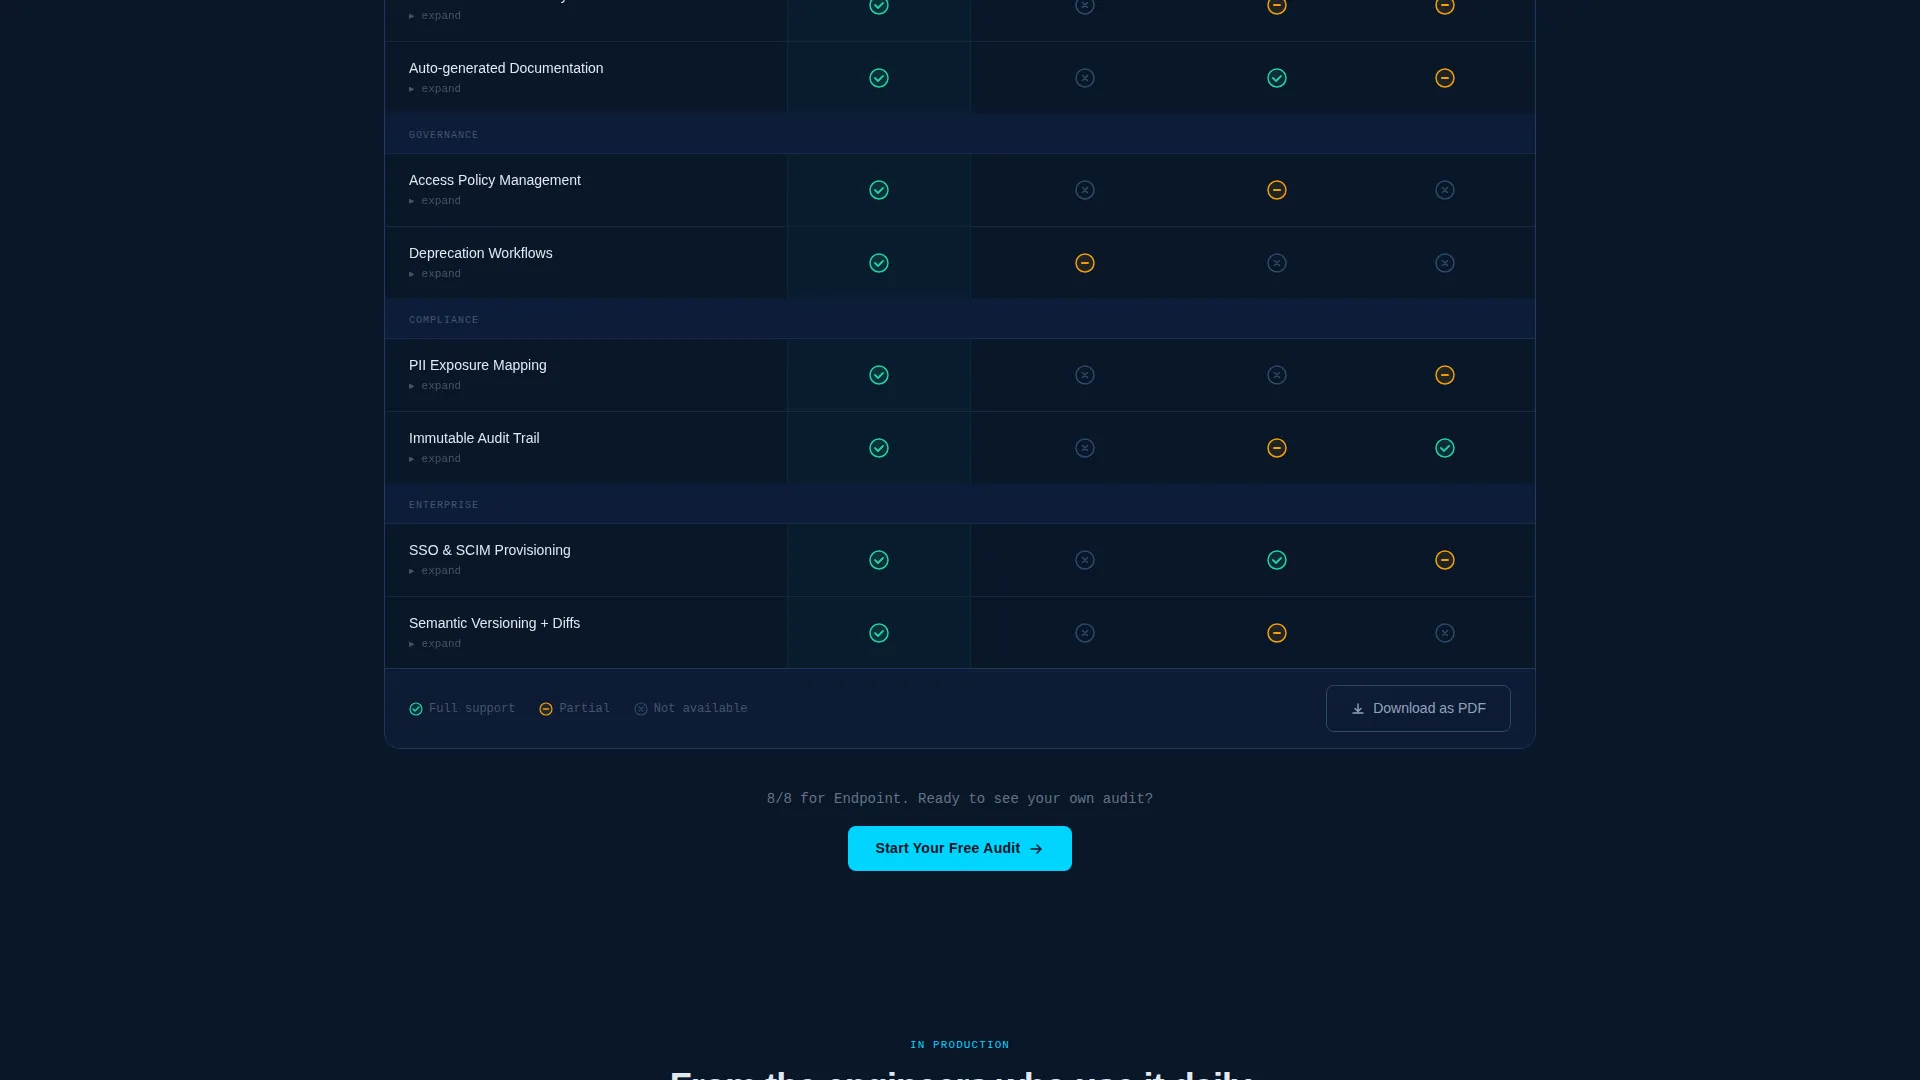Click the 'Deprecation Workflows' feature name

coord(481,253)
